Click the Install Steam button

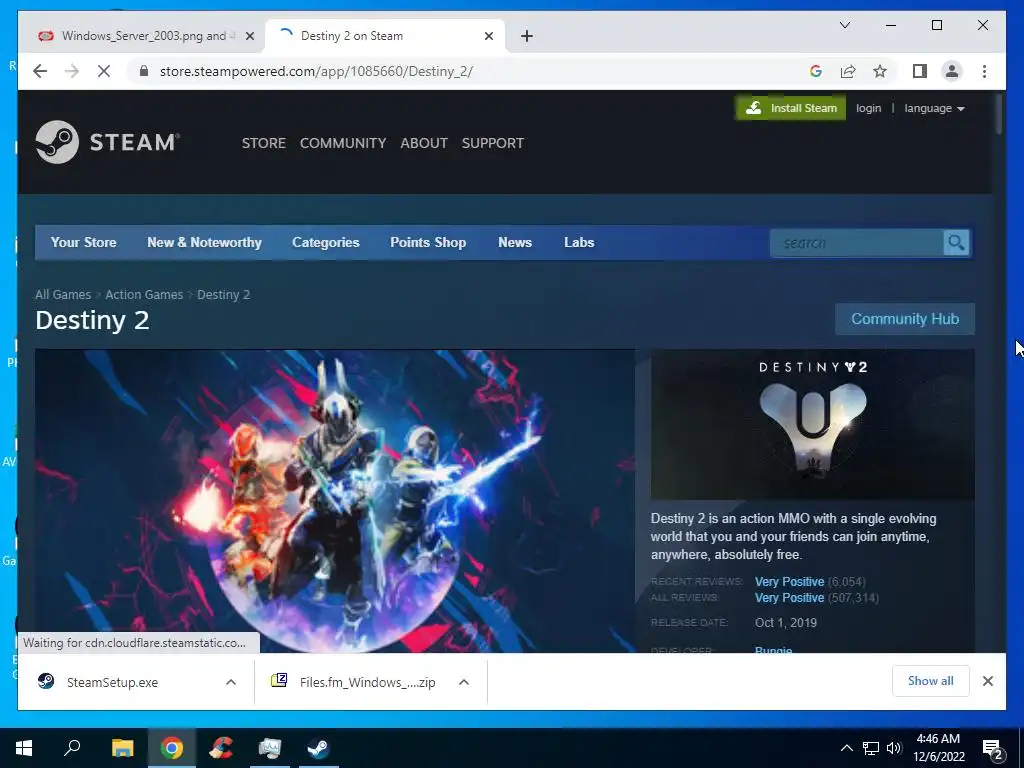[791, 108]
